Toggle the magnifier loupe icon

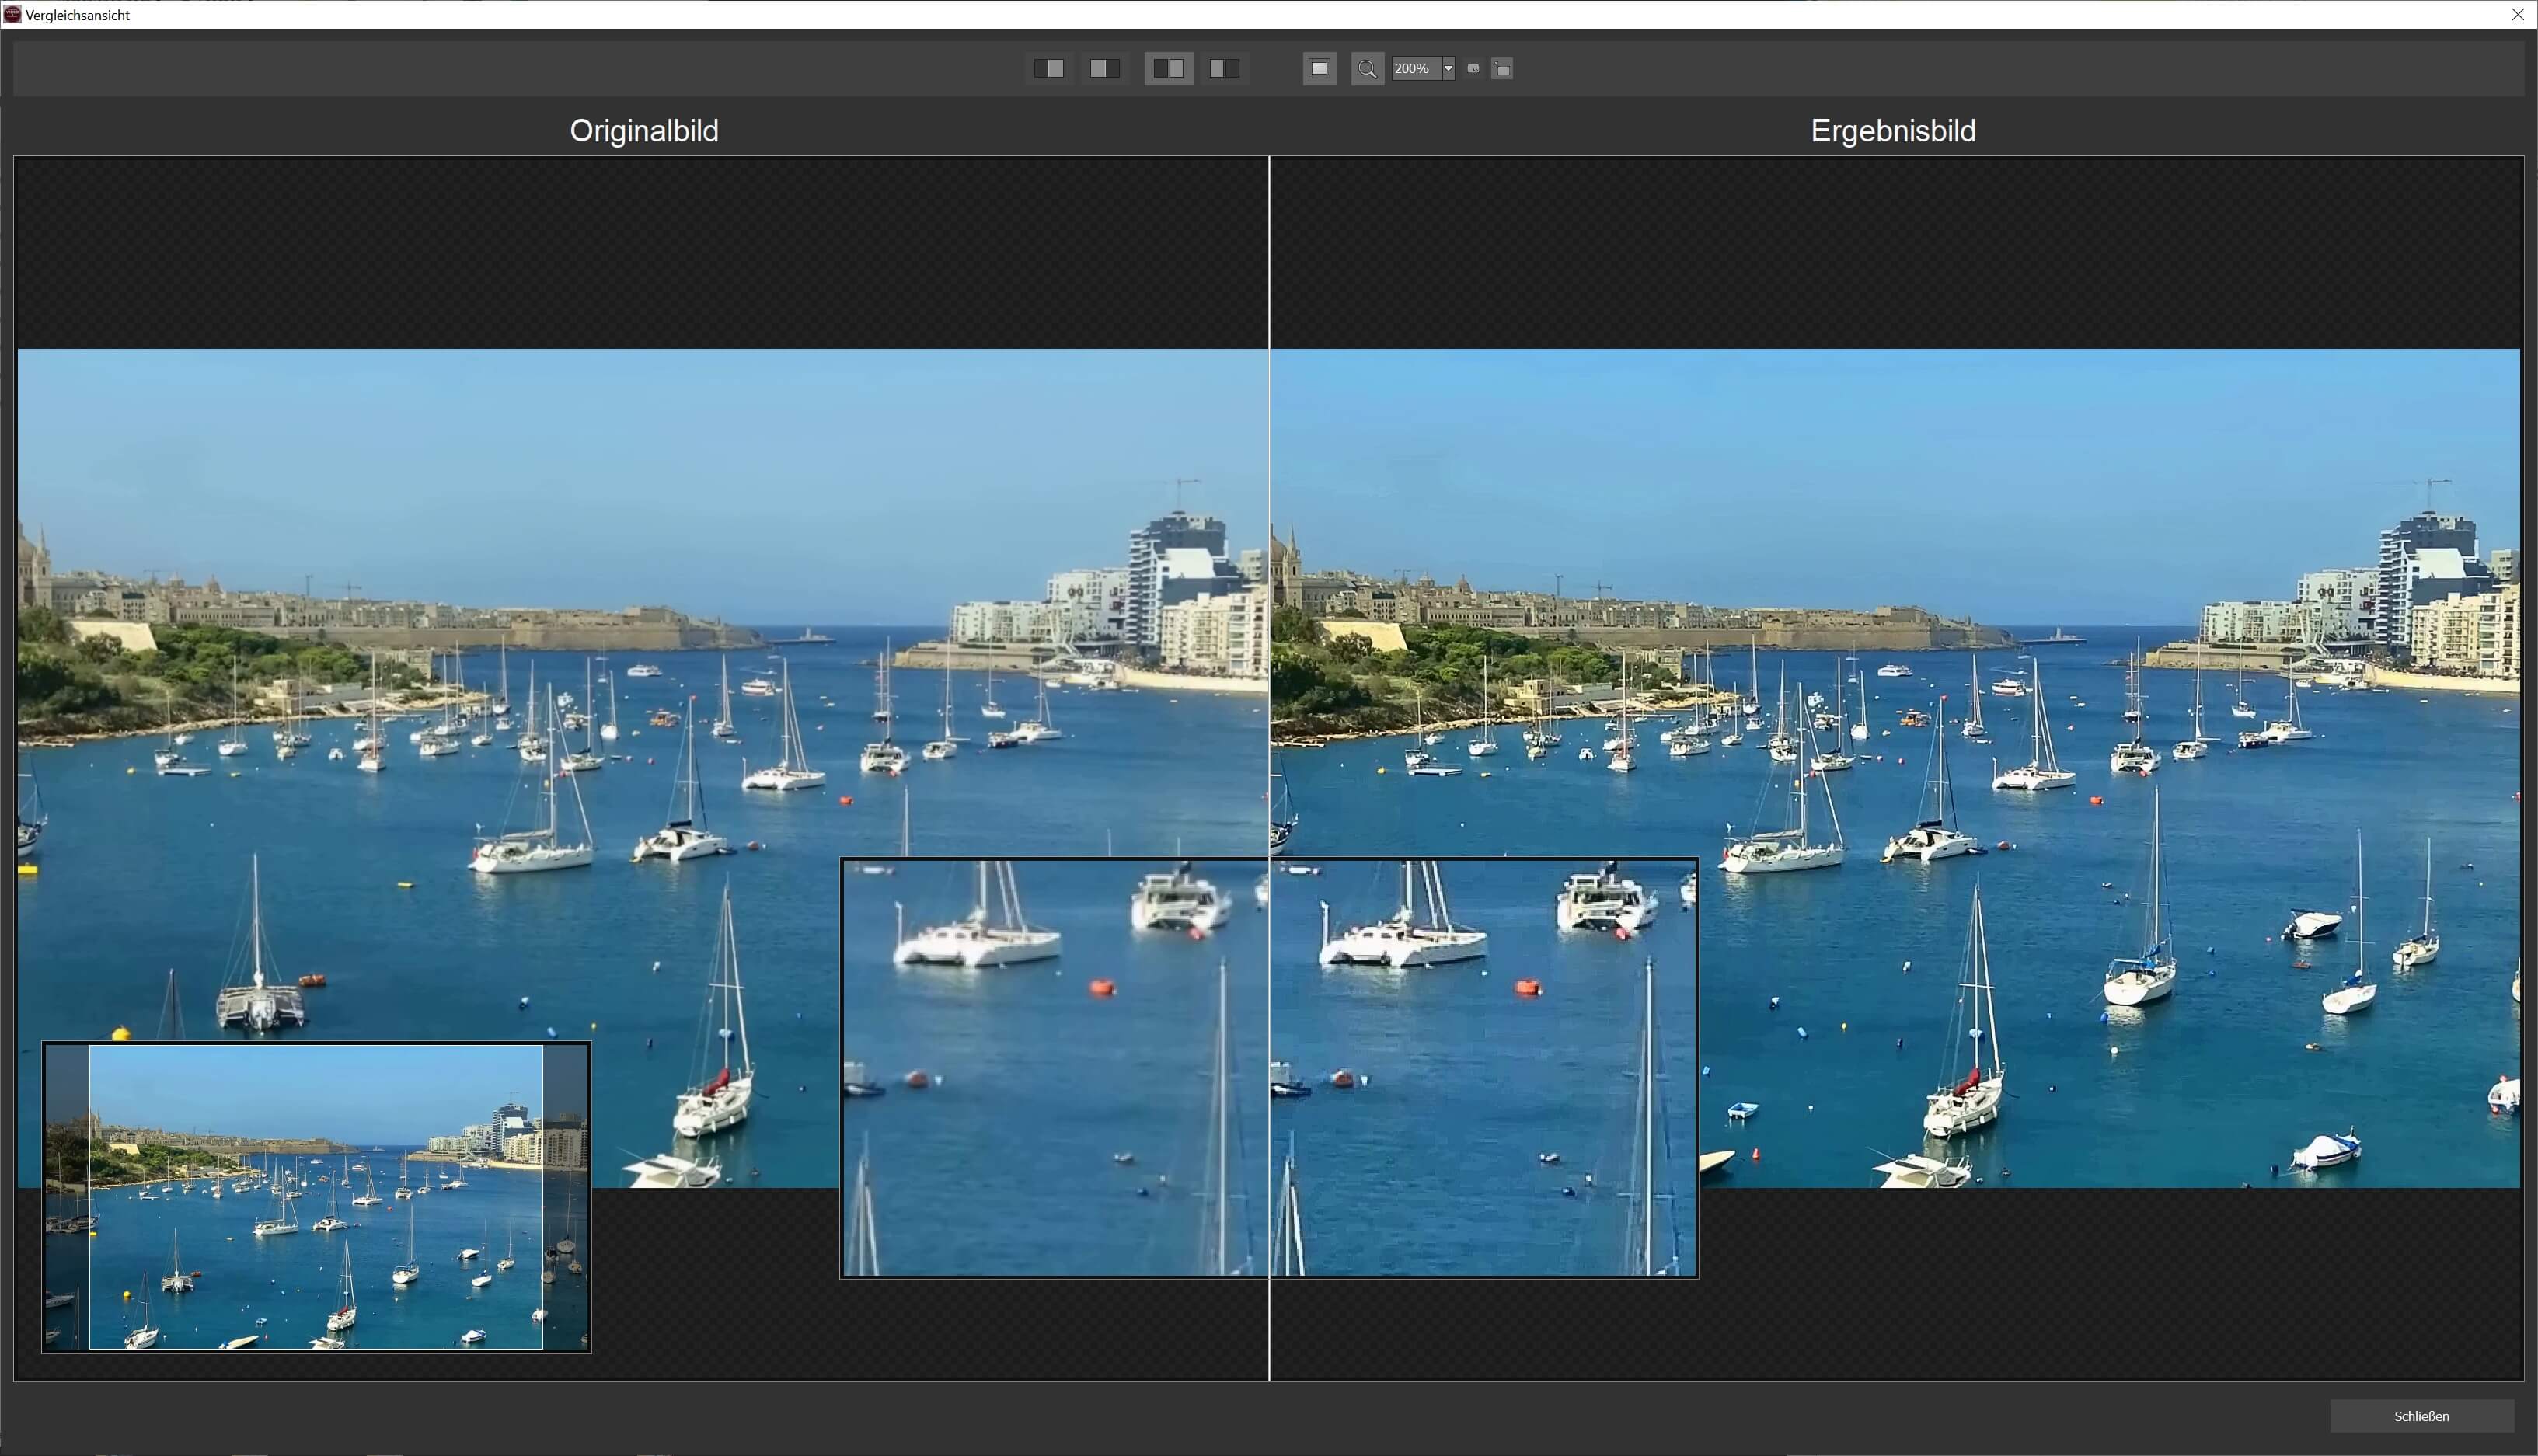tap(1367, 68)
